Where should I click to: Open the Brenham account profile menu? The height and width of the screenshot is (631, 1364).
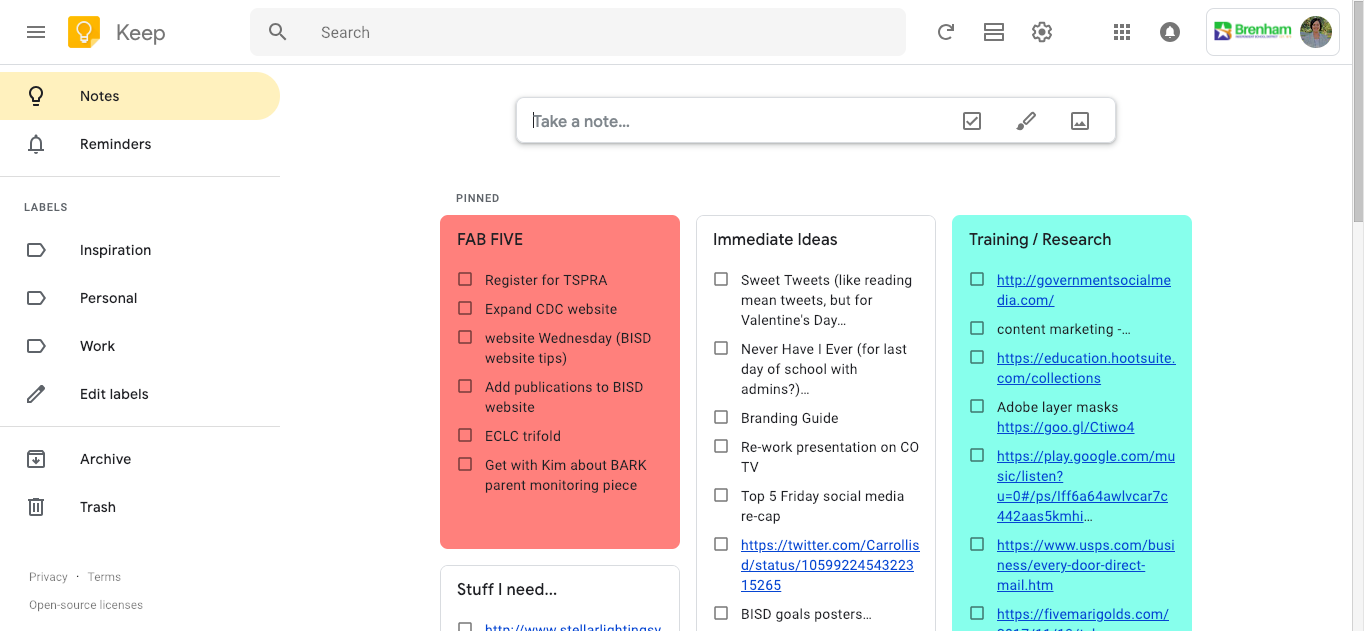(x=1272, y=32)
